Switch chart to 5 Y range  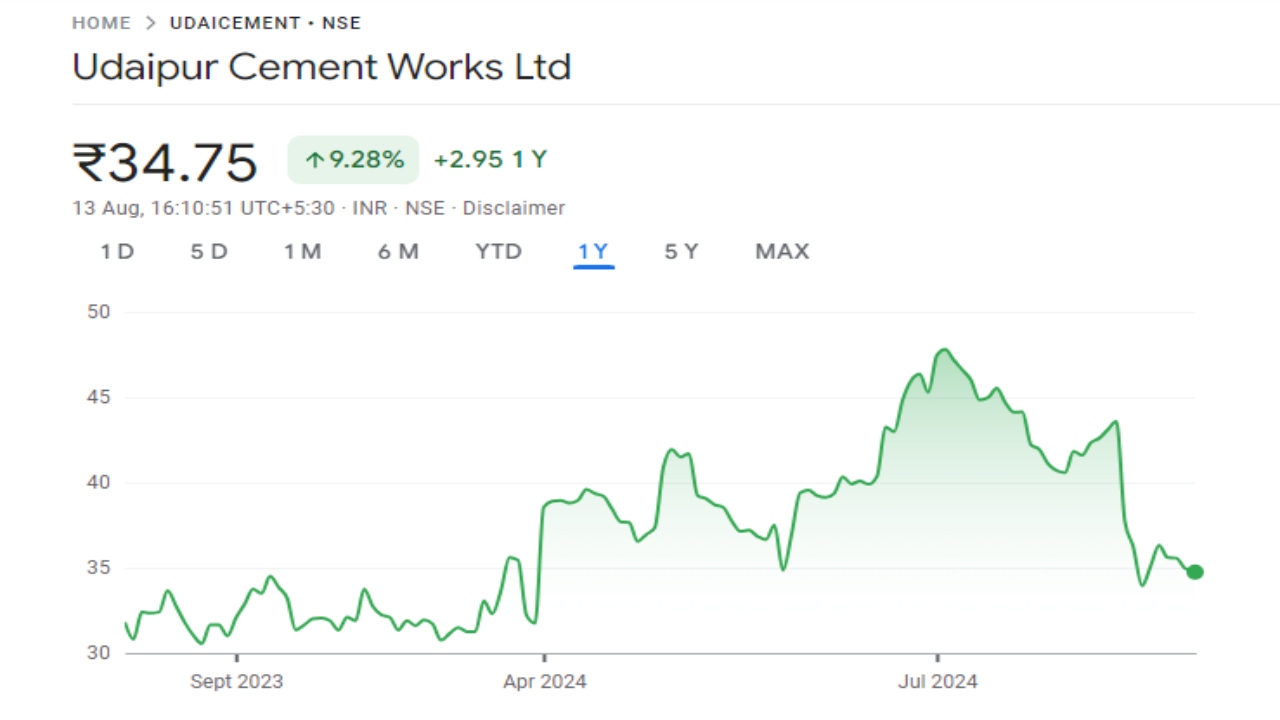pyautogui.click(x=681, y=251)
